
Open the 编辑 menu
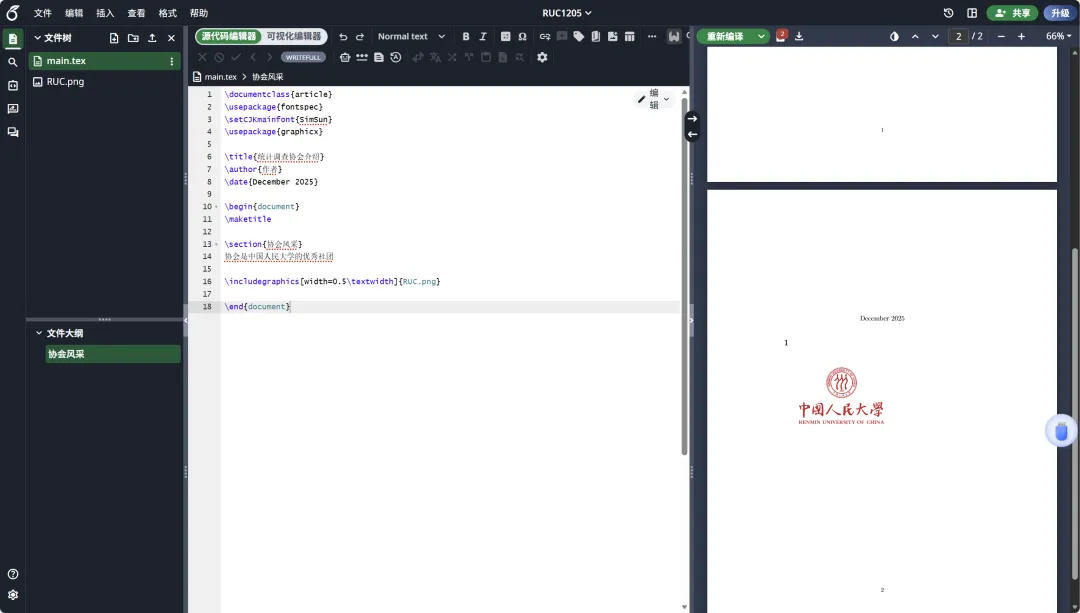pos(74,13)
